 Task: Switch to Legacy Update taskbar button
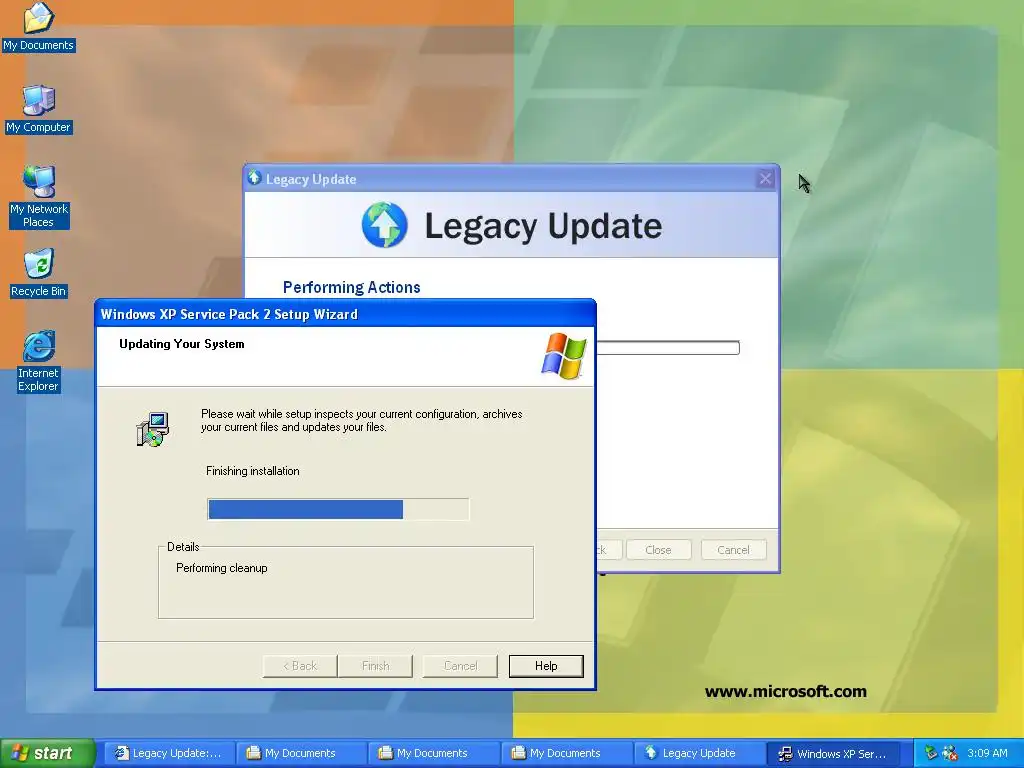[x=698, y=753]
